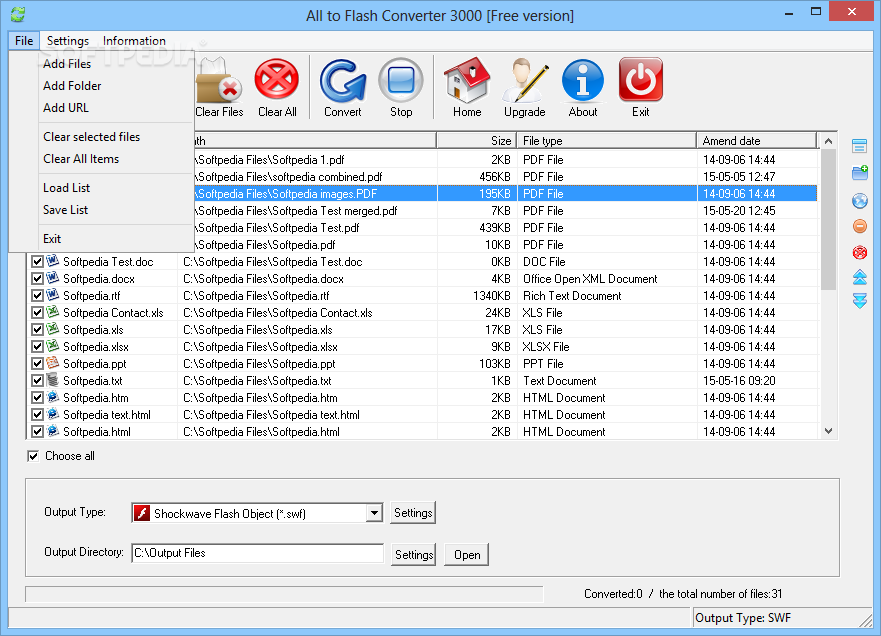The height and width of the screenshot is (636, 881).
Task: Sort by the Size column header
Action: pyautogui.click(x=476, y=140)
